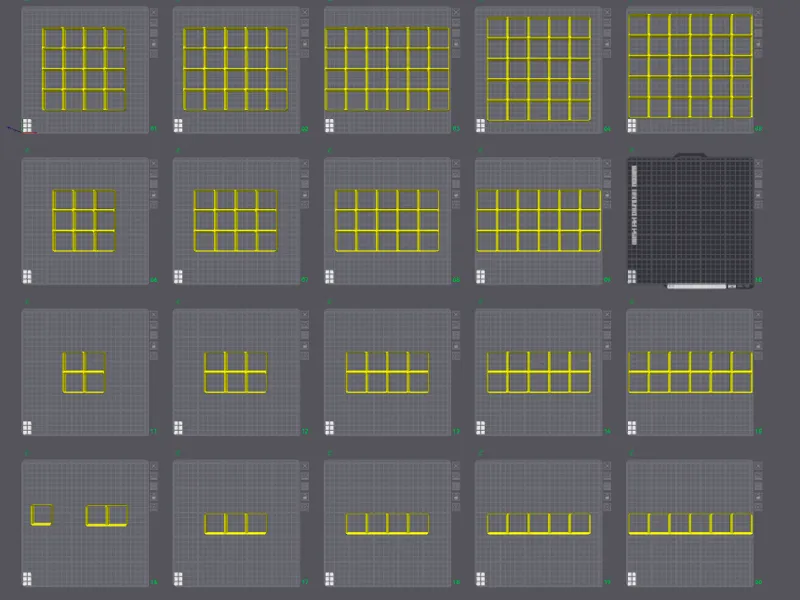Arrange objects on plate 18
800x600 pixels.
pyautogui.click(x=456, y=487)
